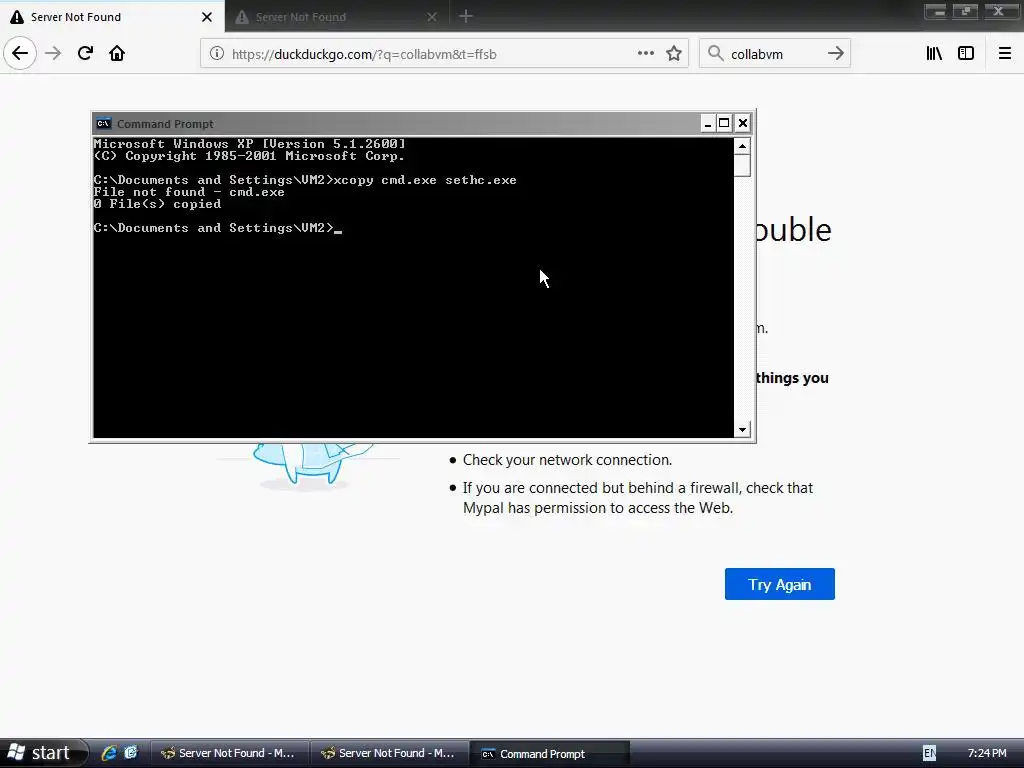
Task: Click '0 File(s) copied' output line
Action: [157, 204]
